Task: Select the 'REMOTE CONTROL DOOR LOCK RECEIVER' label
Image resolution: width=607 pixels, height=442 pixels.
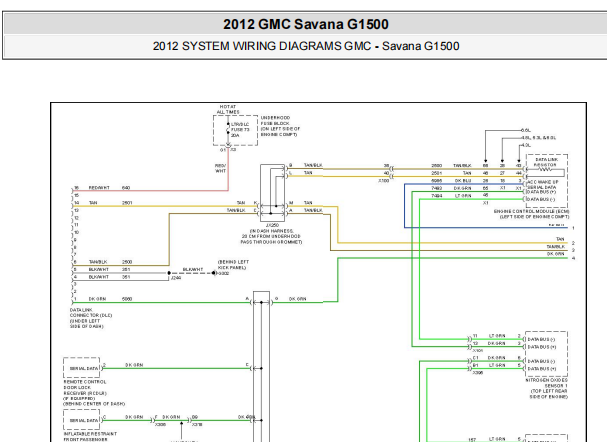Action: click(x=85, y=387)
